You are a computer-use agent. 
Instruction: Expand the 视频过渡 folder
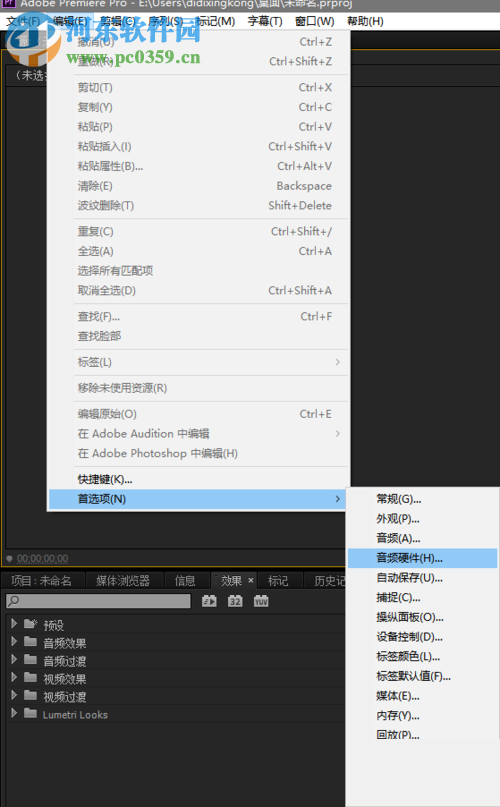click(14, 695)
